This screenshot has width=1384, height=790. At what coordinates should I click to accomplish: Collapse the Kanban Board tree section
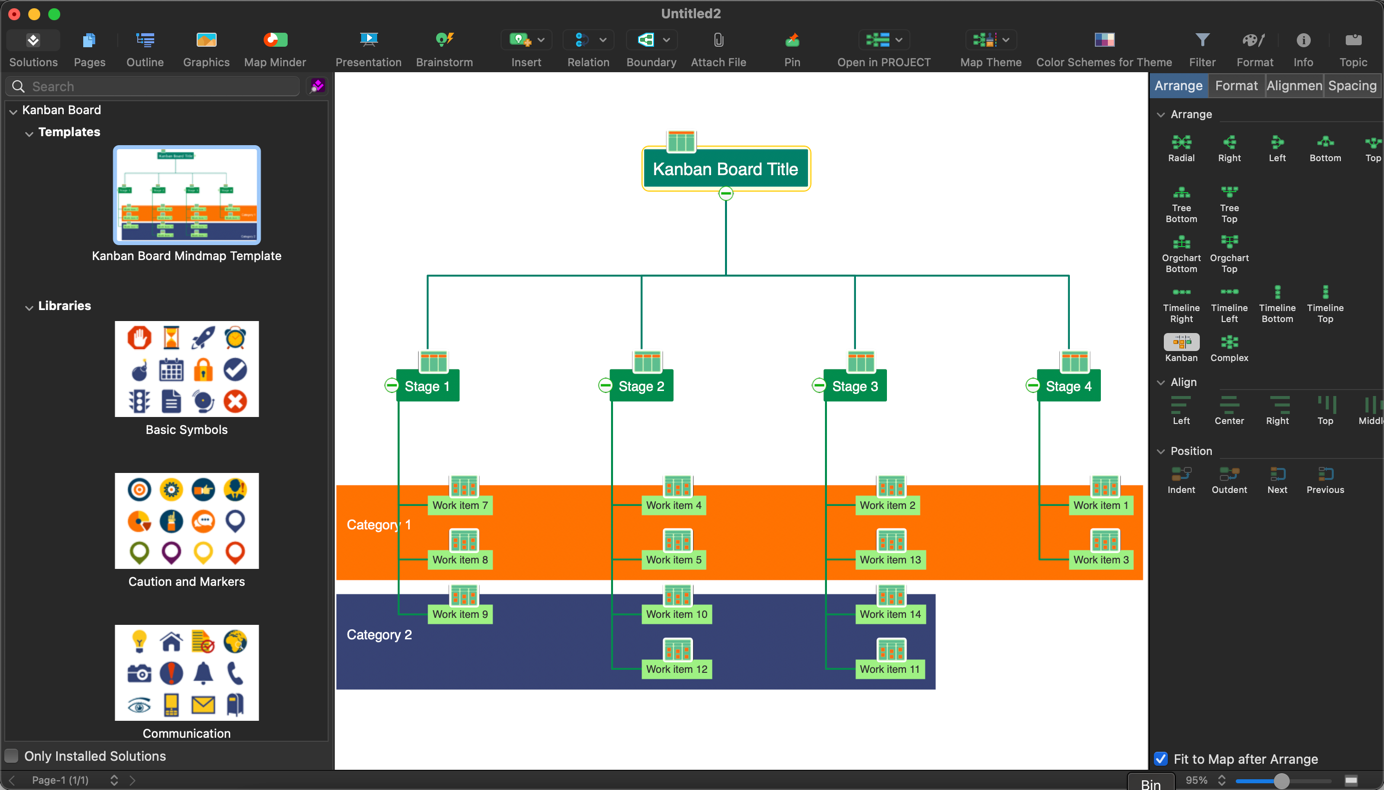point(13,111)
